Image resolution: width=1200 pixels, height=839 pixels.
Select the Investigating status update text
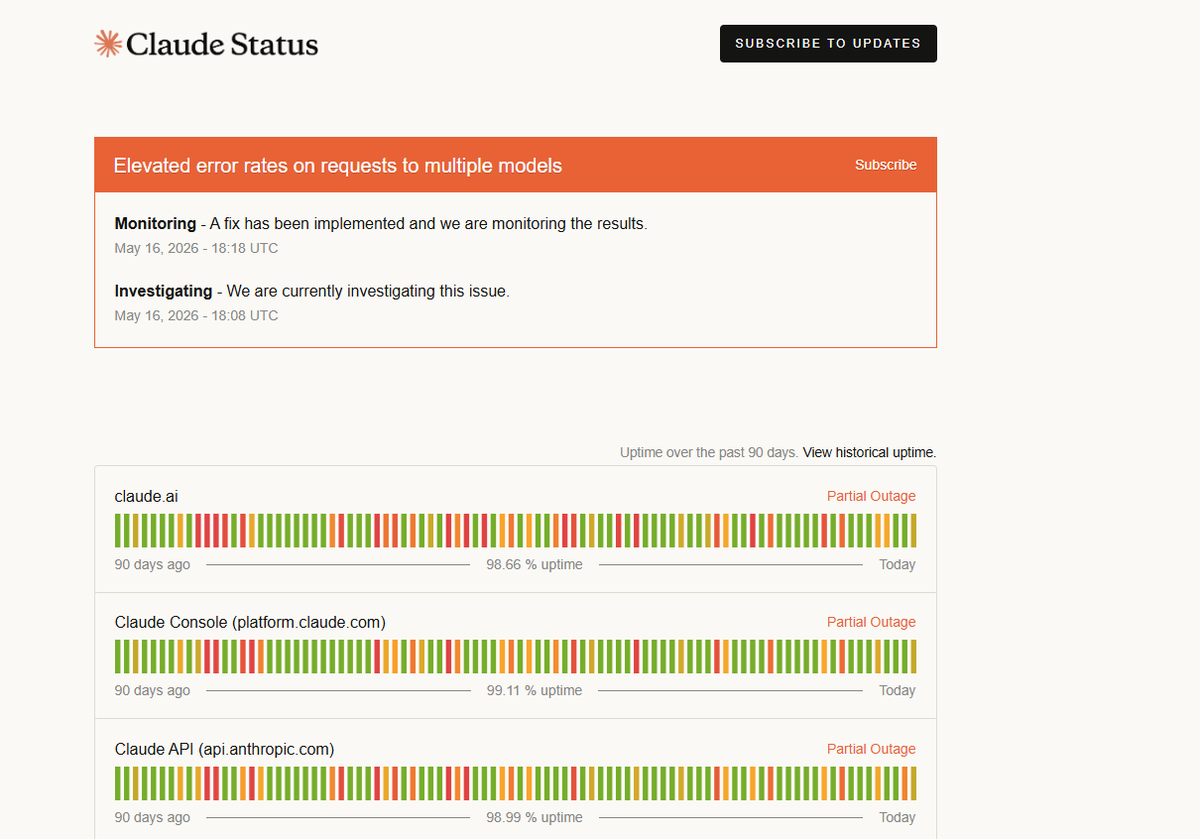click(312, 291)
